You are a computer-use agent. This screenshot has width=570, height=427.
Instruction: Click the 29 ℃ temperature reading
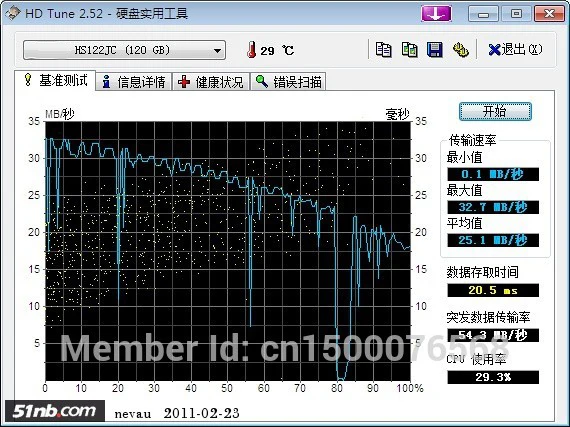[277, 51]
